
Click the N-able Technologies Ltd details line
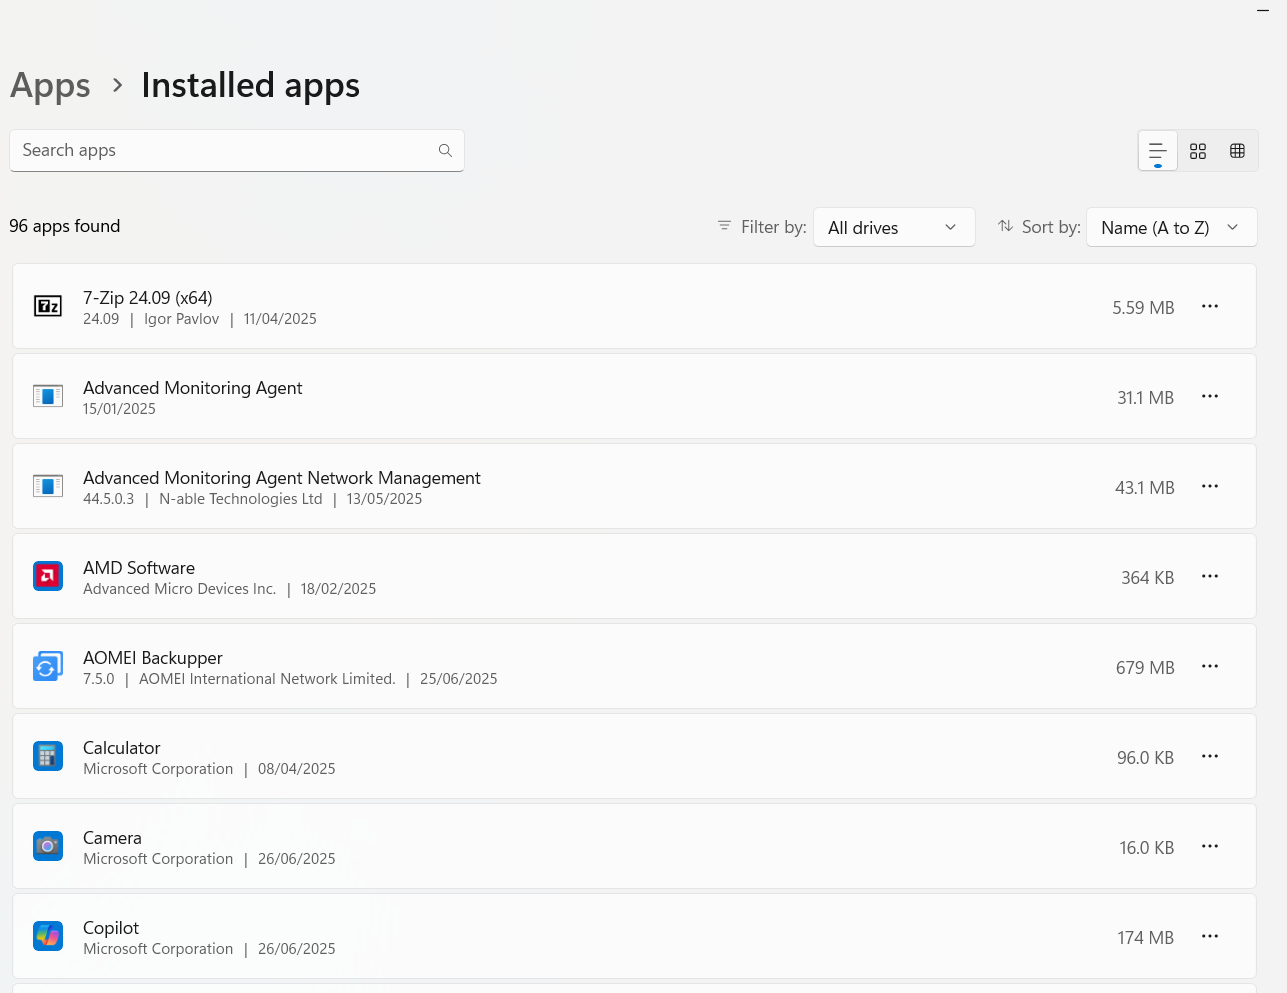coord(252,499)
